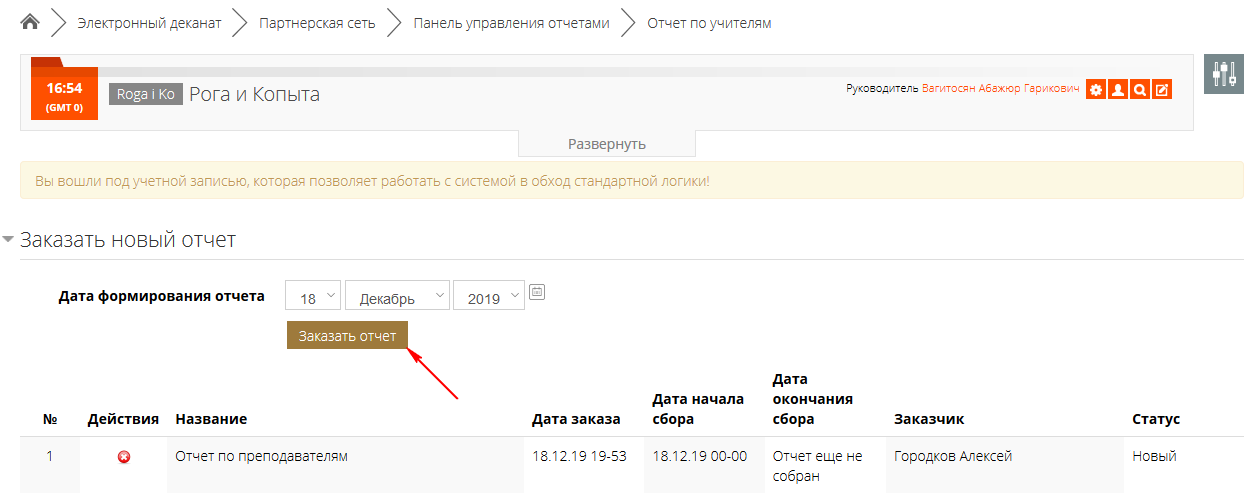Open Вагитосян Абажюр Гарикович profile link
This screenshot has width=1250, height=497.
click(1000, 89)
